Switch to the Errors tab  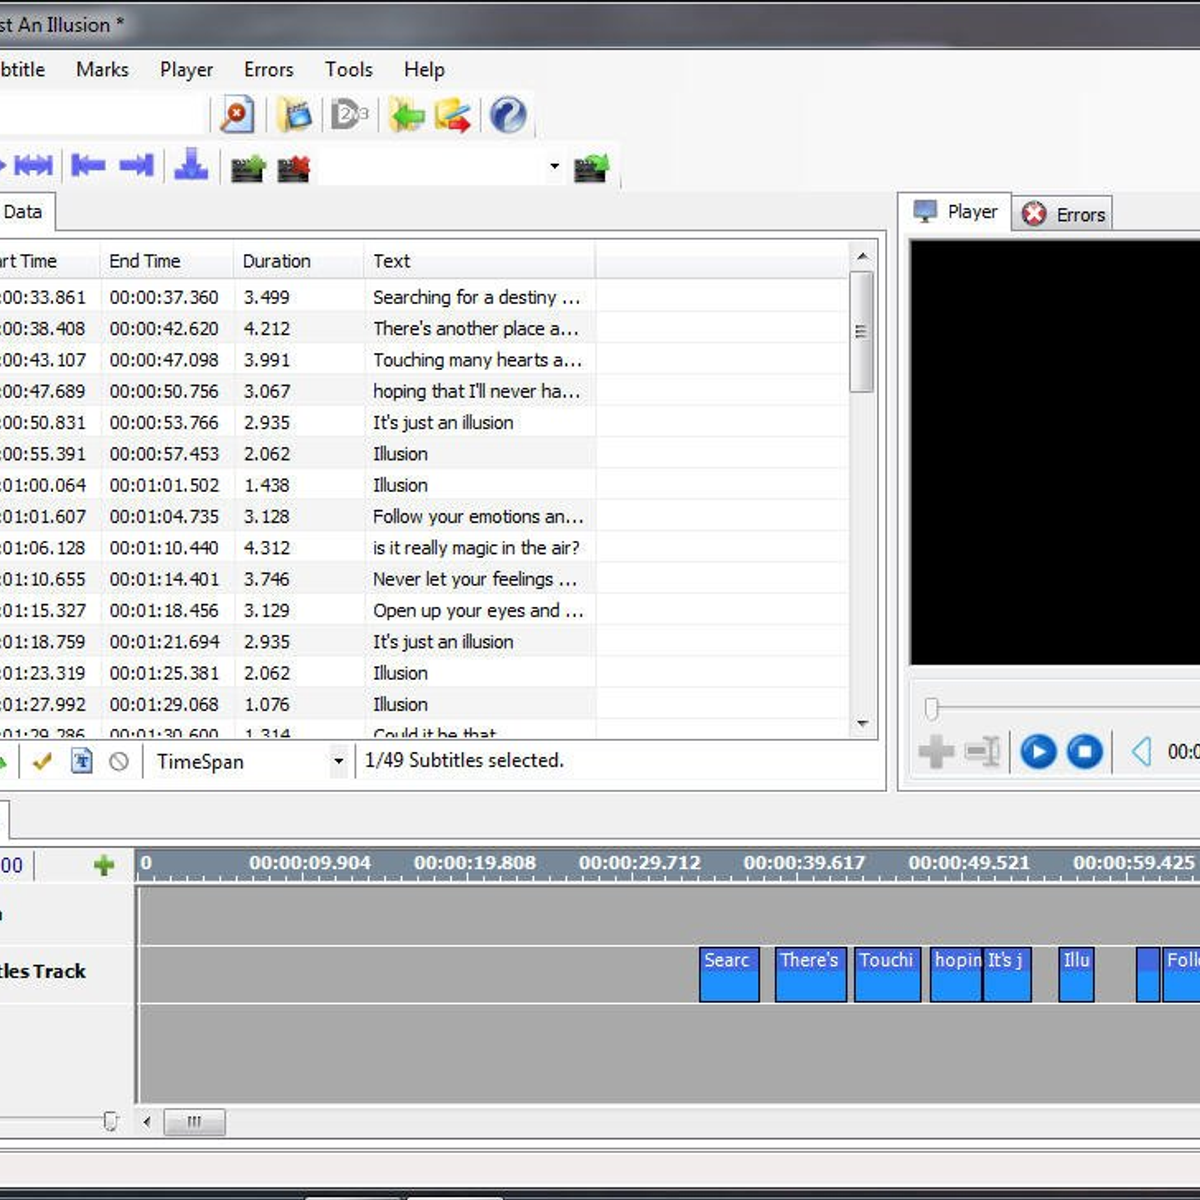click(1064, 214)
